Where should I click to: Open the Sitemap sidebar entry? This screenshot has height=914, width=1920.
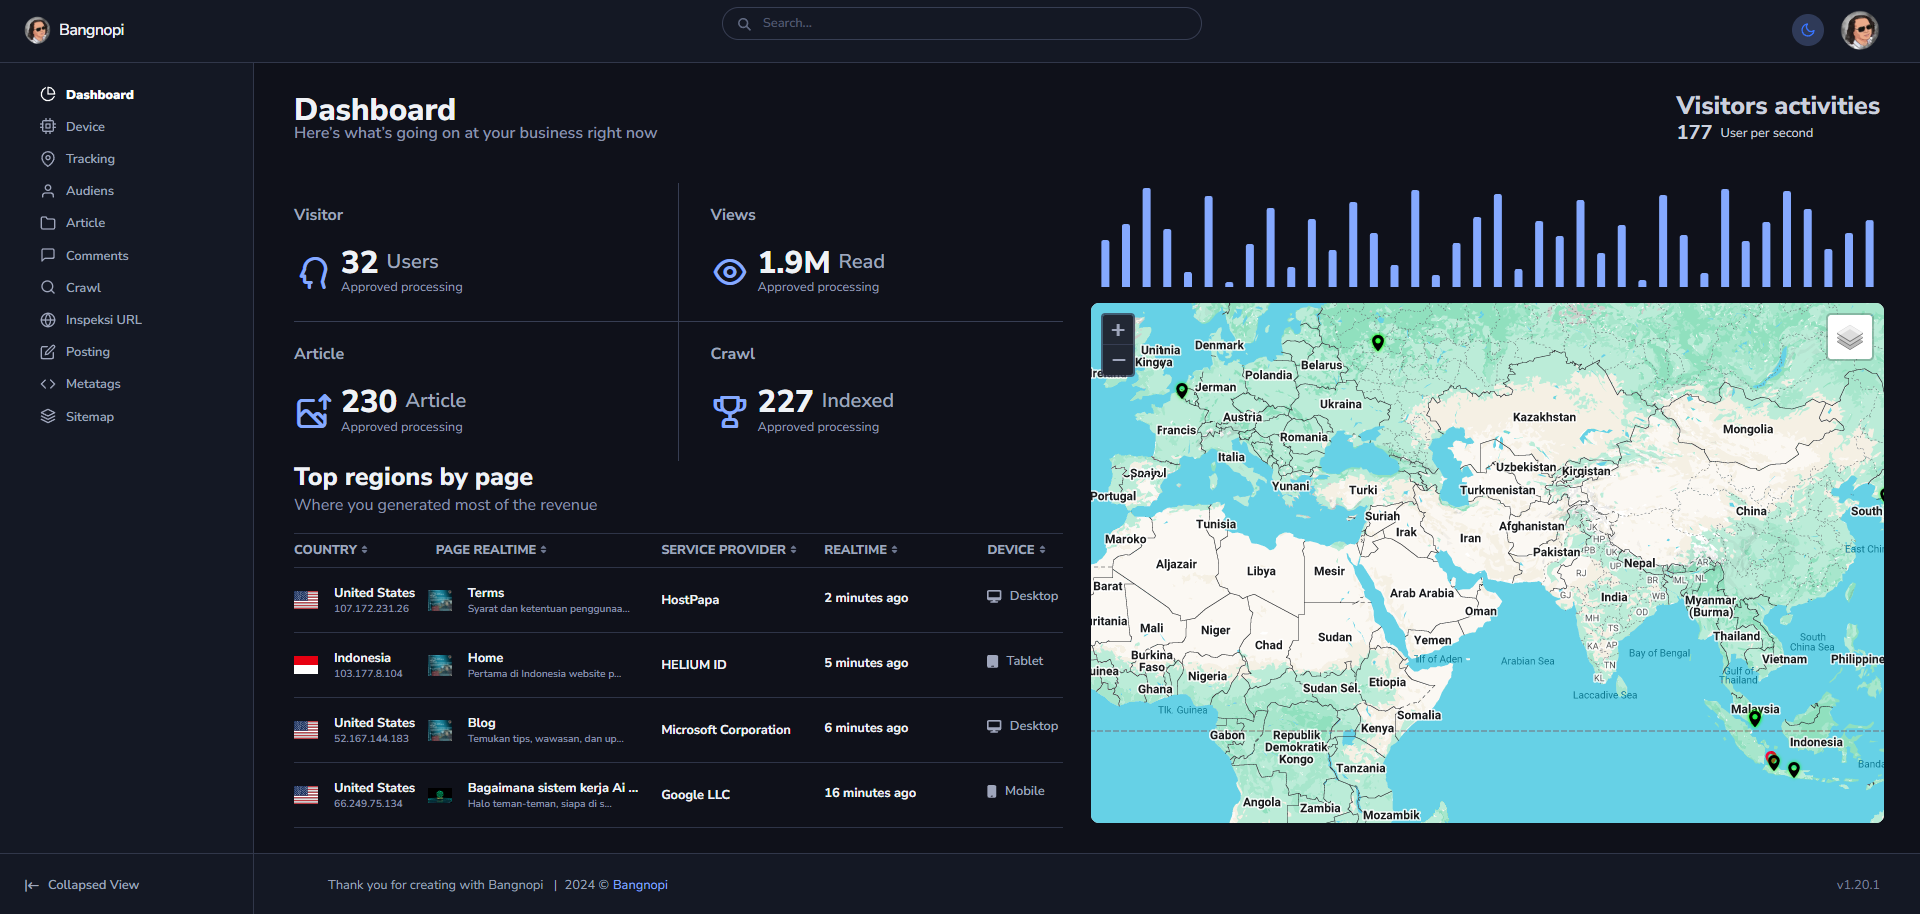[89, 417]
